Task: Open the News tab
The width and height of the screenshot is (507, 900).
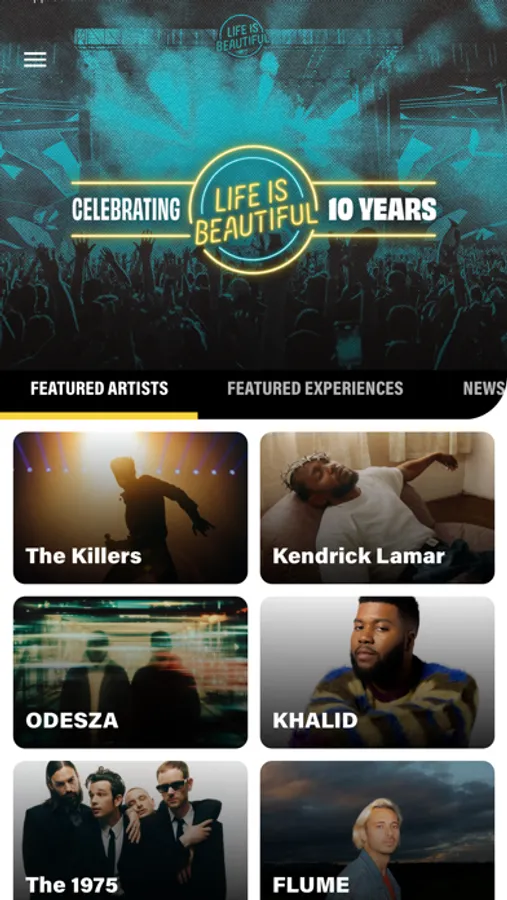Action: 483,389
